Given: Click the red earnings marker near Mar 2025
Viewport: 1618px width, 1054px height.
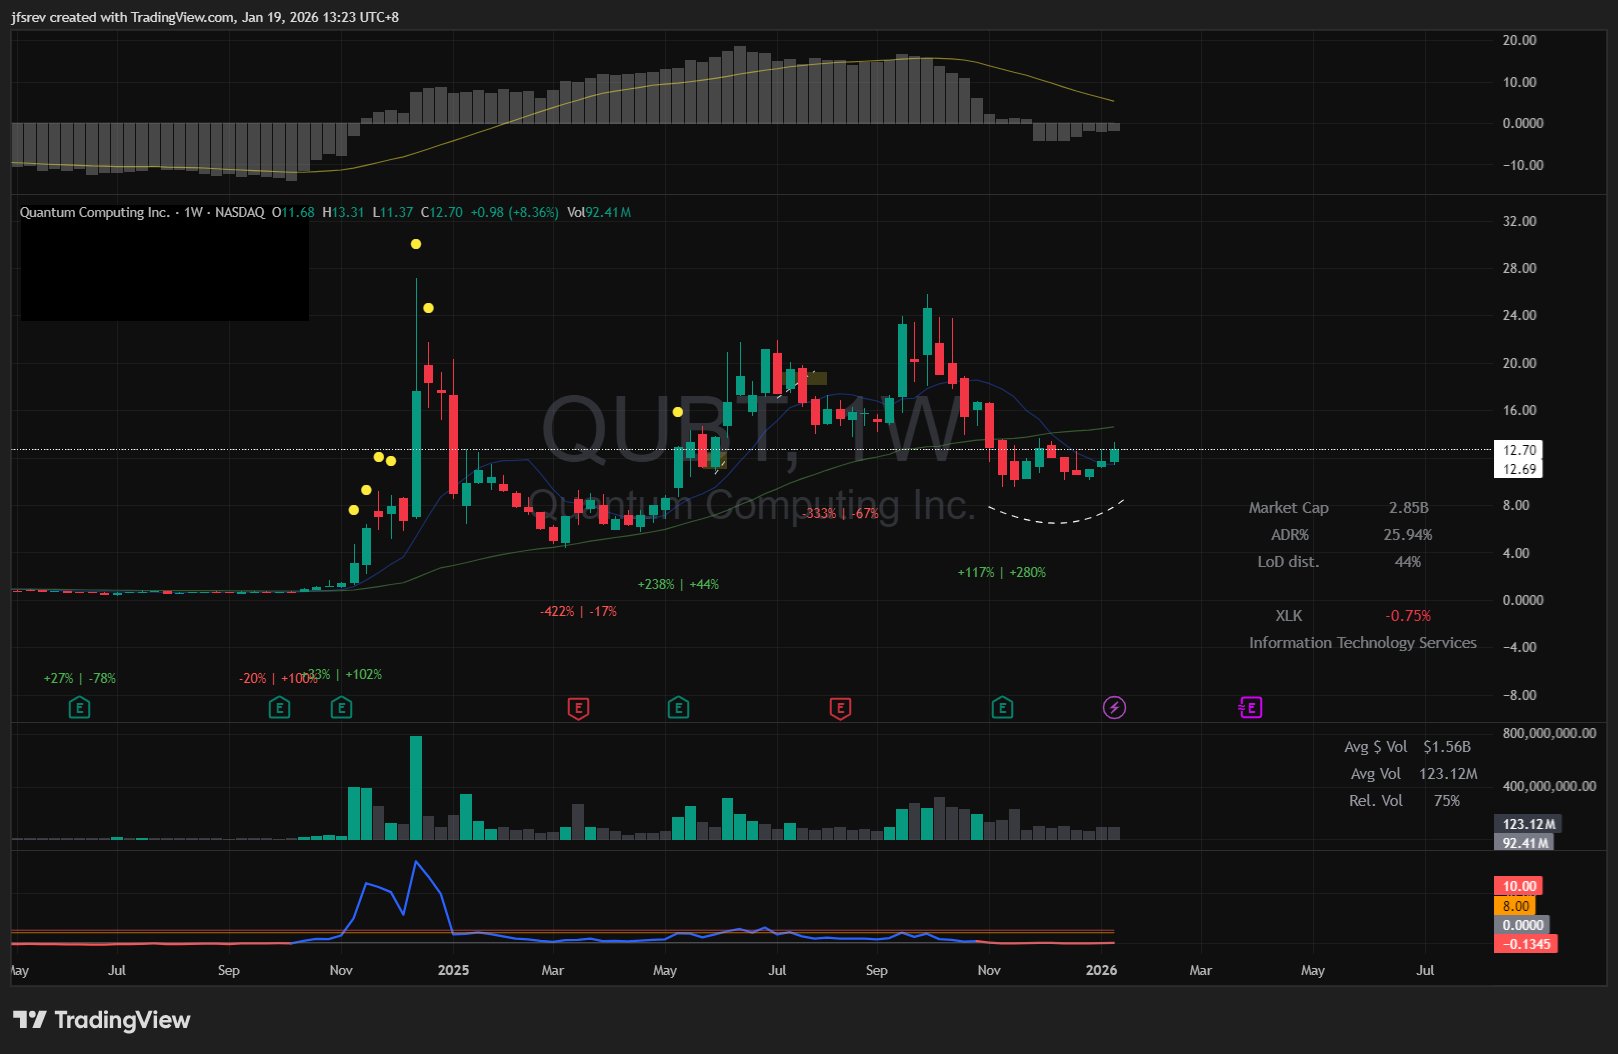Looking at the screenshot, I should 578,708.
